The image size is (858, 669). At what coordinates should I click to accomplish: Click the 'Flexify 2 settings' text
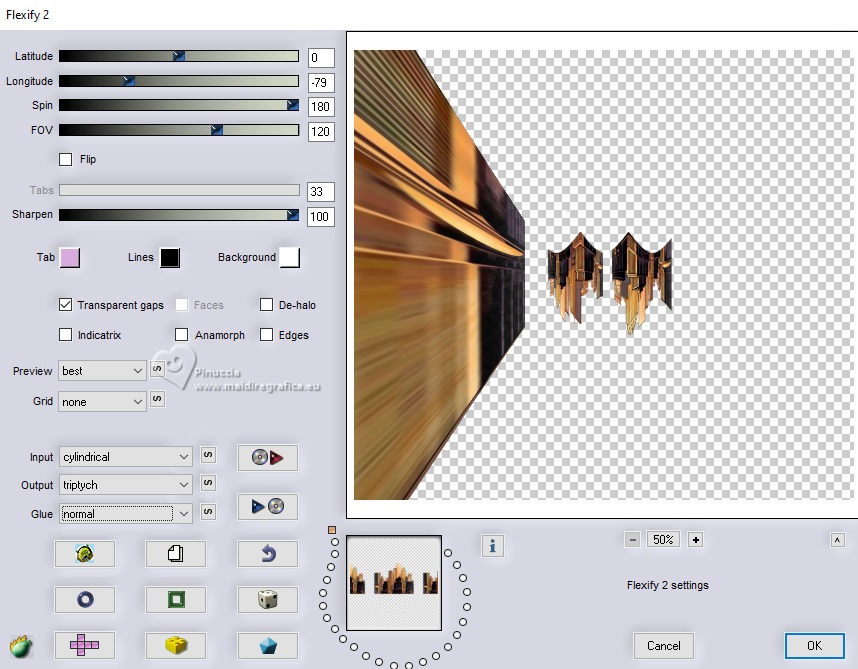pos(668,585)
